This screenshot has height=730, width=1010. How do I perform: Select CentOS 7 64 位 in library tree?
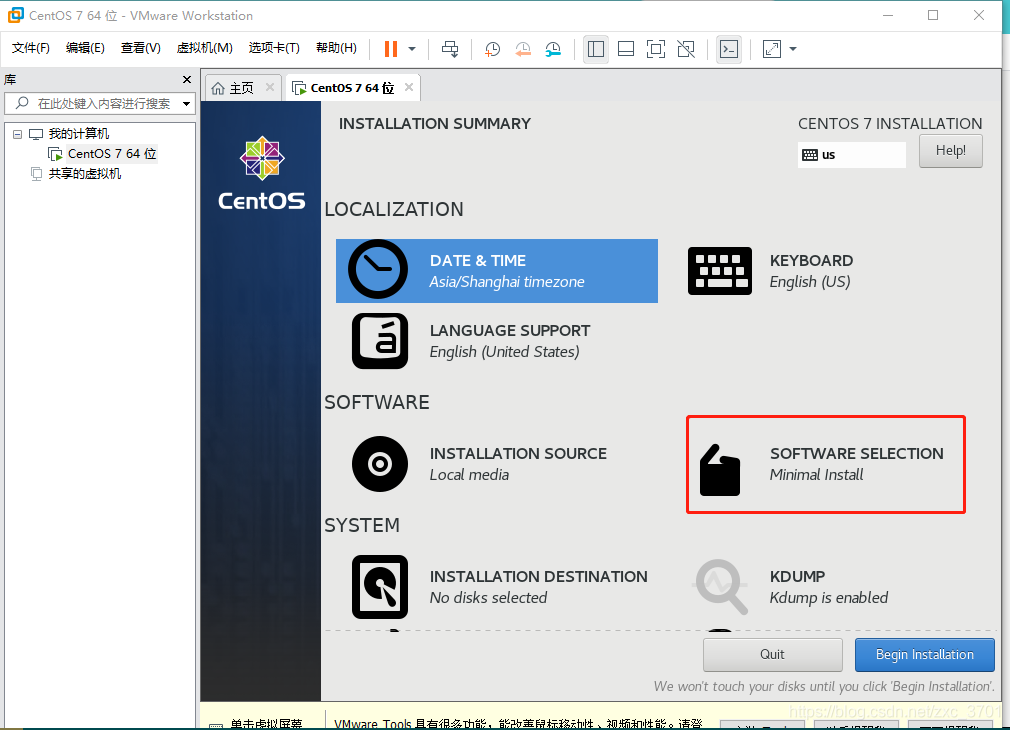tap(112, 154)
